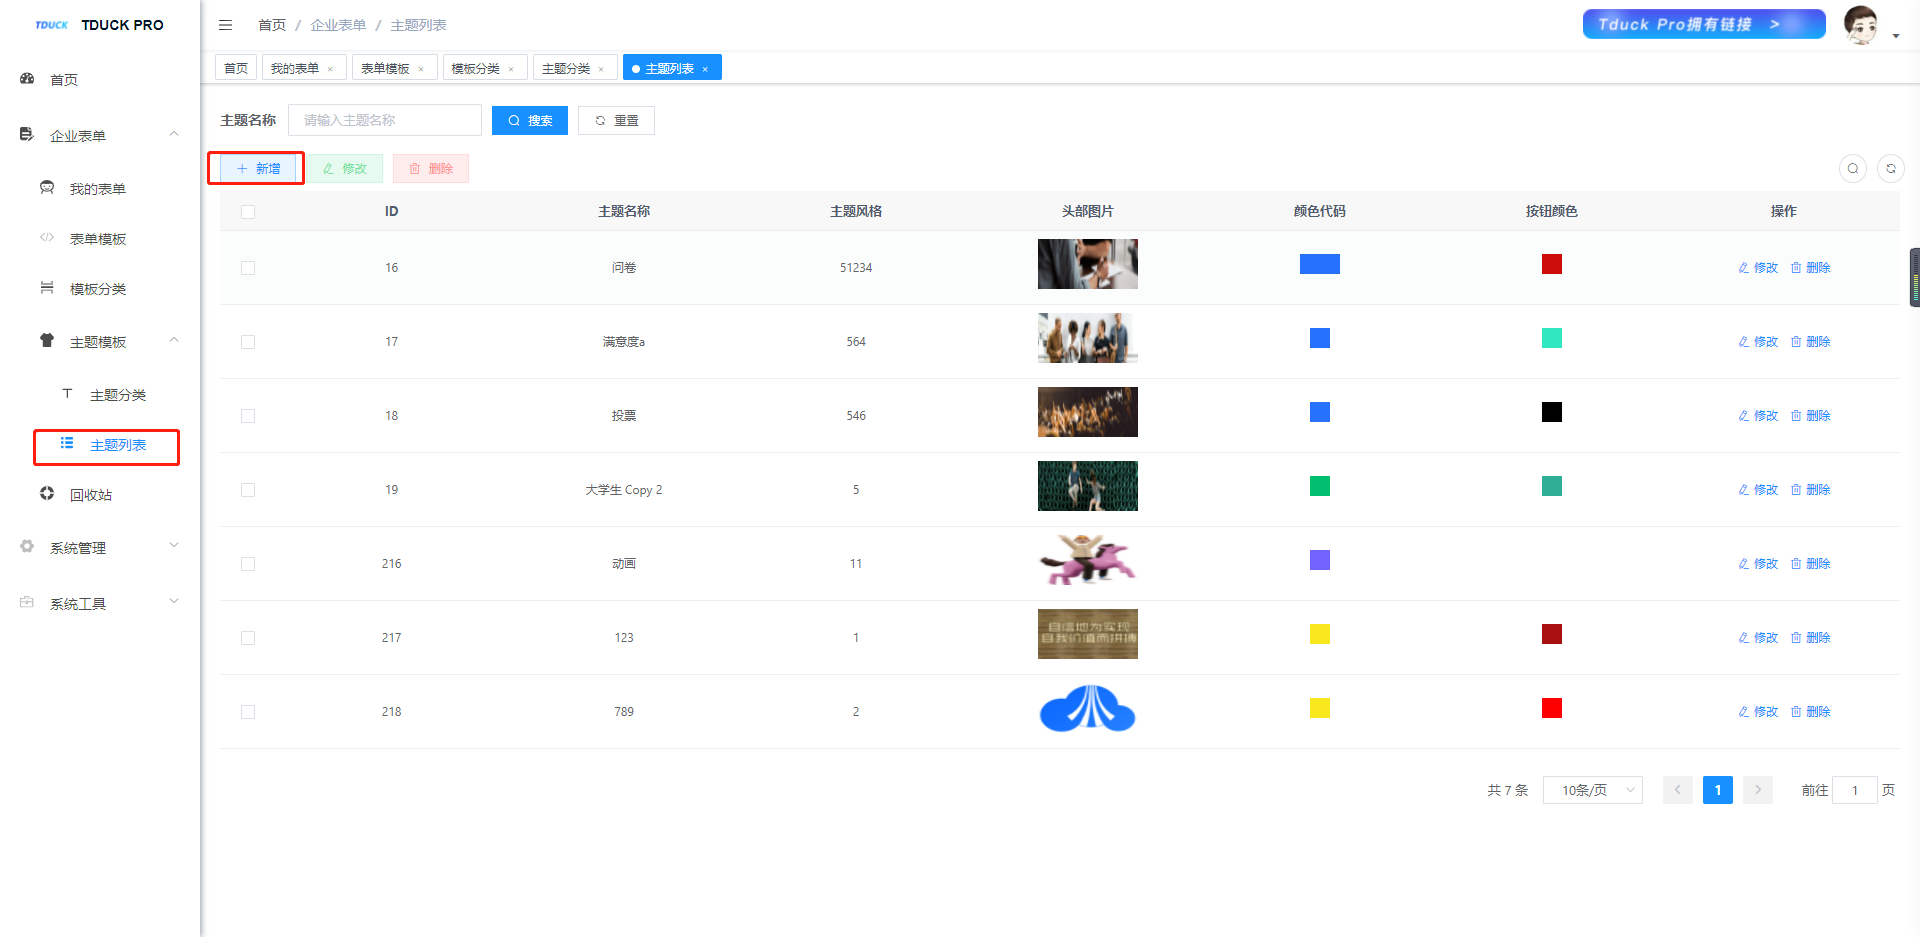
Task: Open the 首页 dashboard in sidebar
Action: [64, 80]
